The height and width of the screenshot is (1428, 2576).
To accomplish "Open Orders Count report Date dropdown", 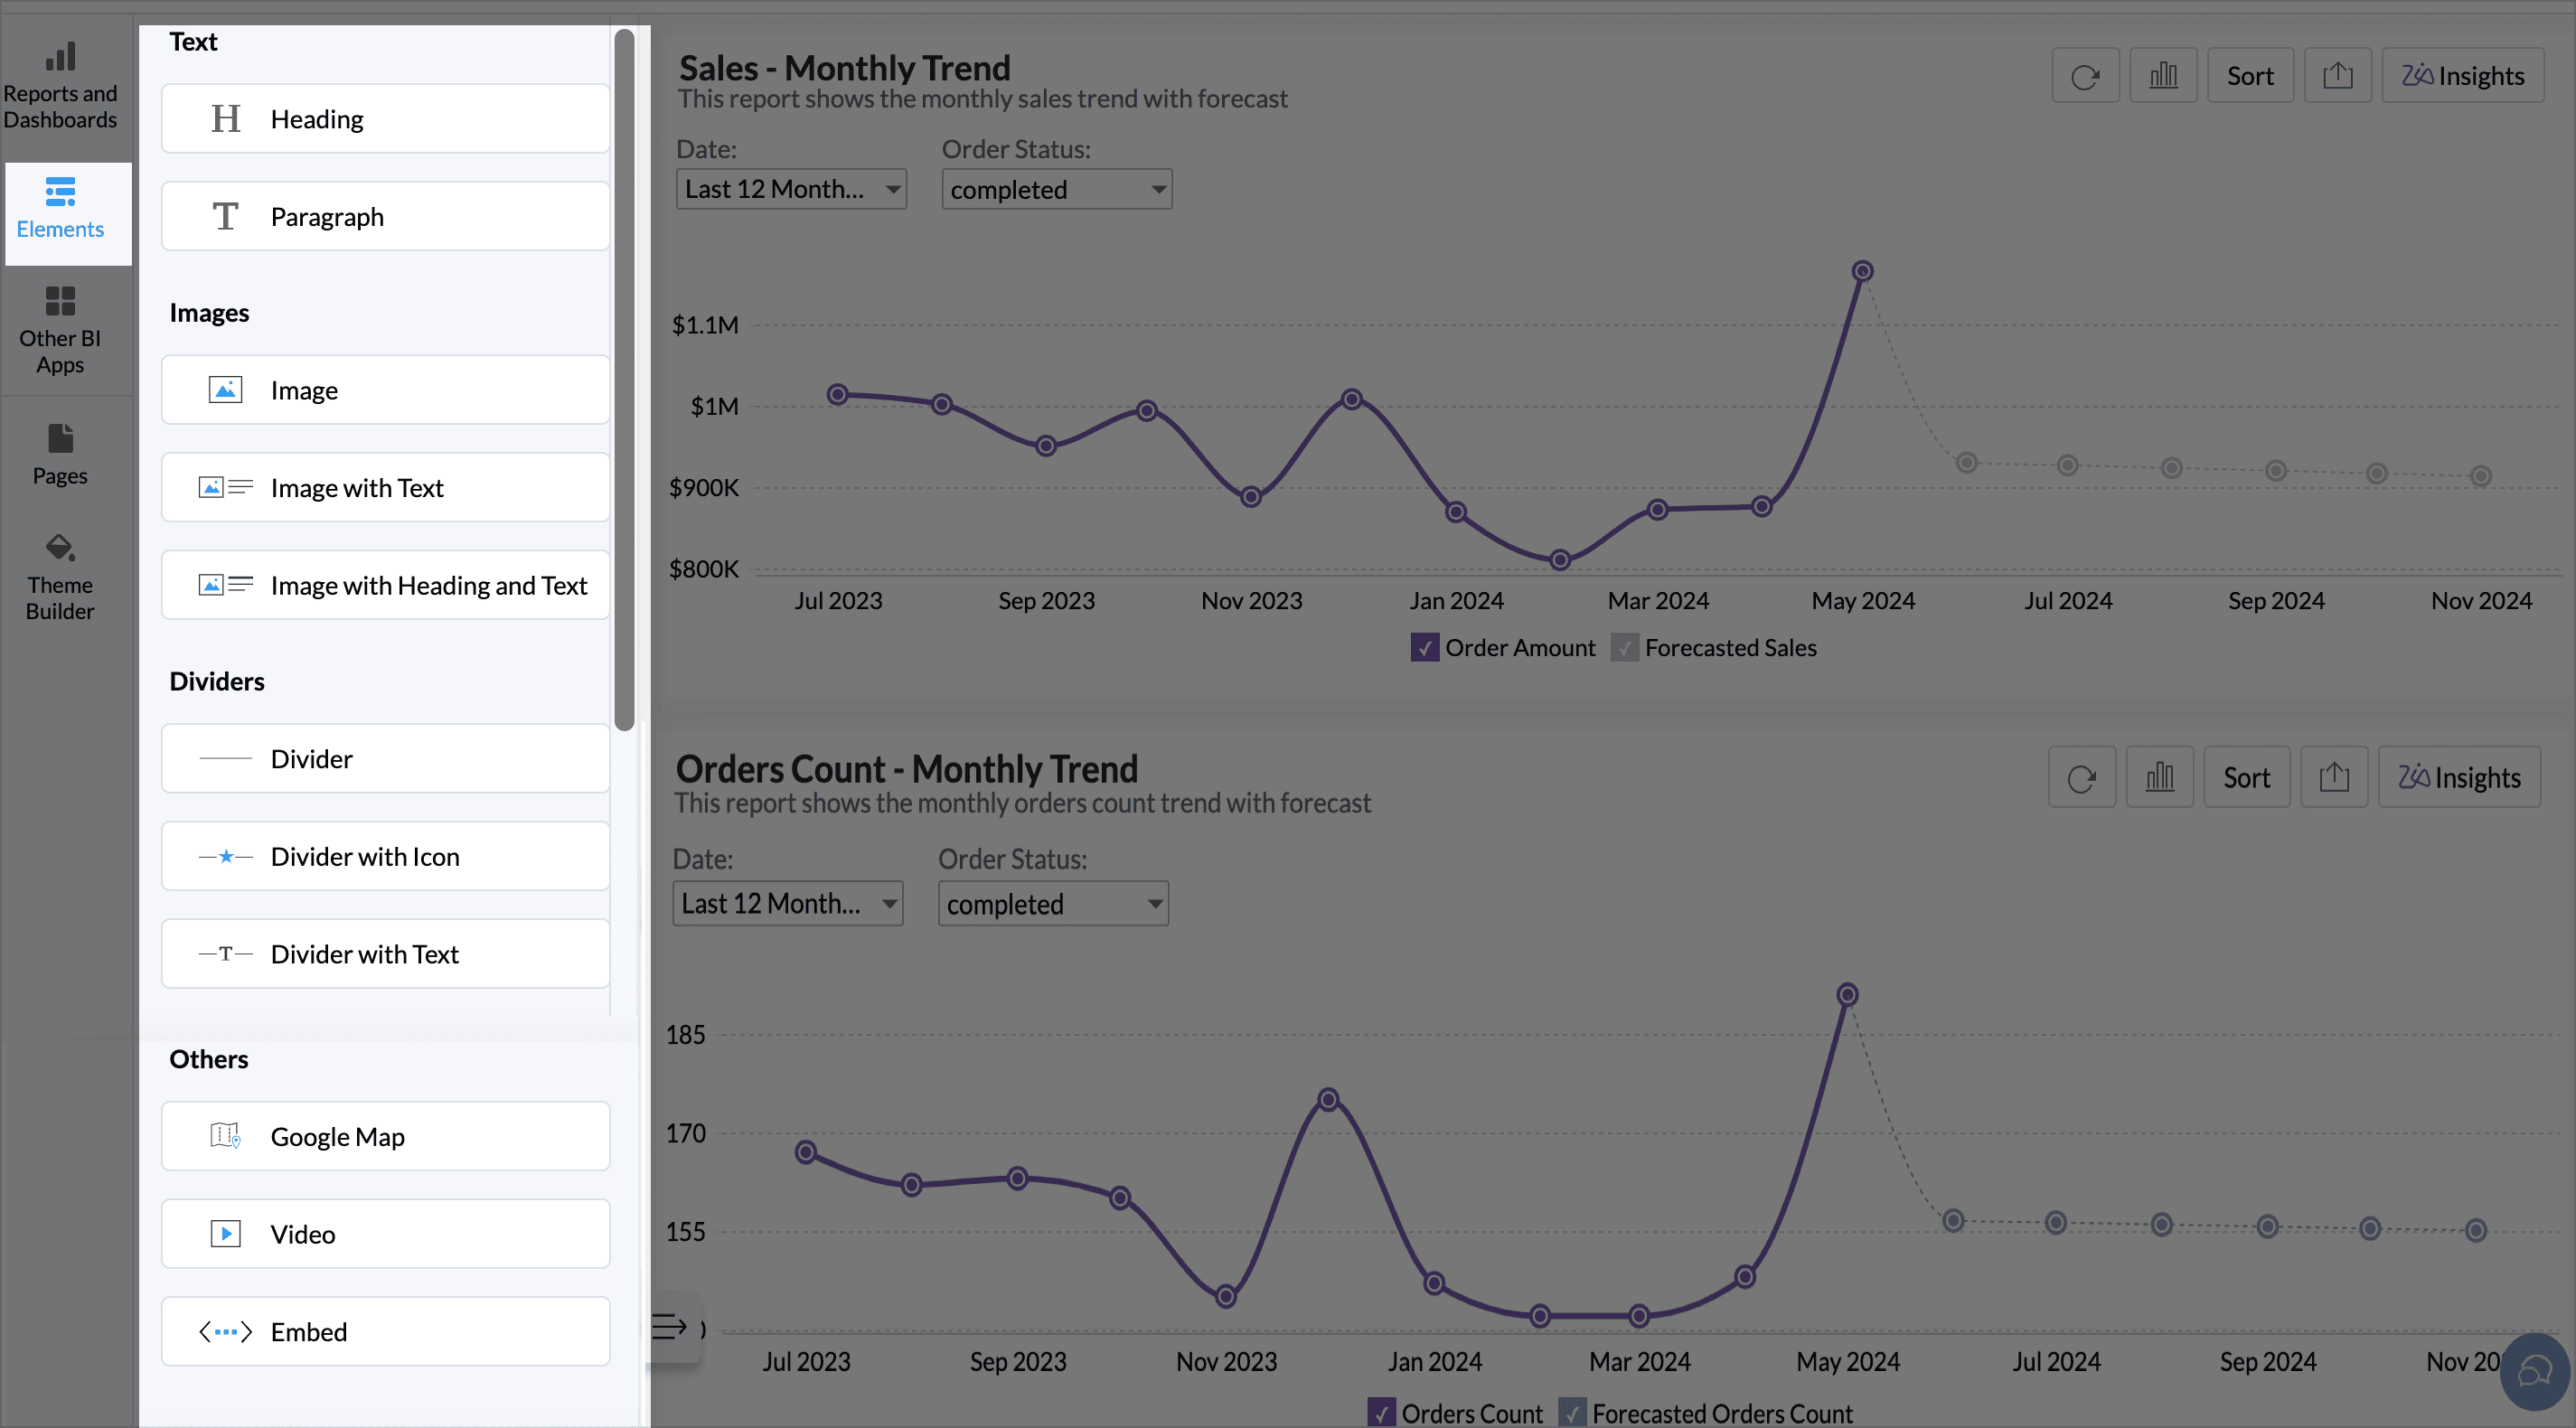I will coord(787,904).
